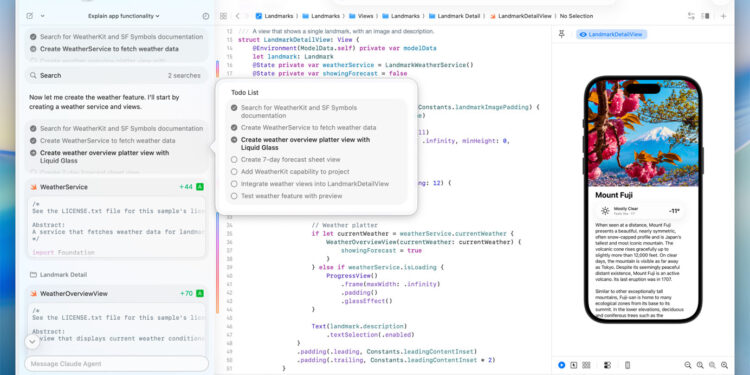
Task: Add a new editor with plus icon
Action: pyautogui.click(x=723, y=16)
